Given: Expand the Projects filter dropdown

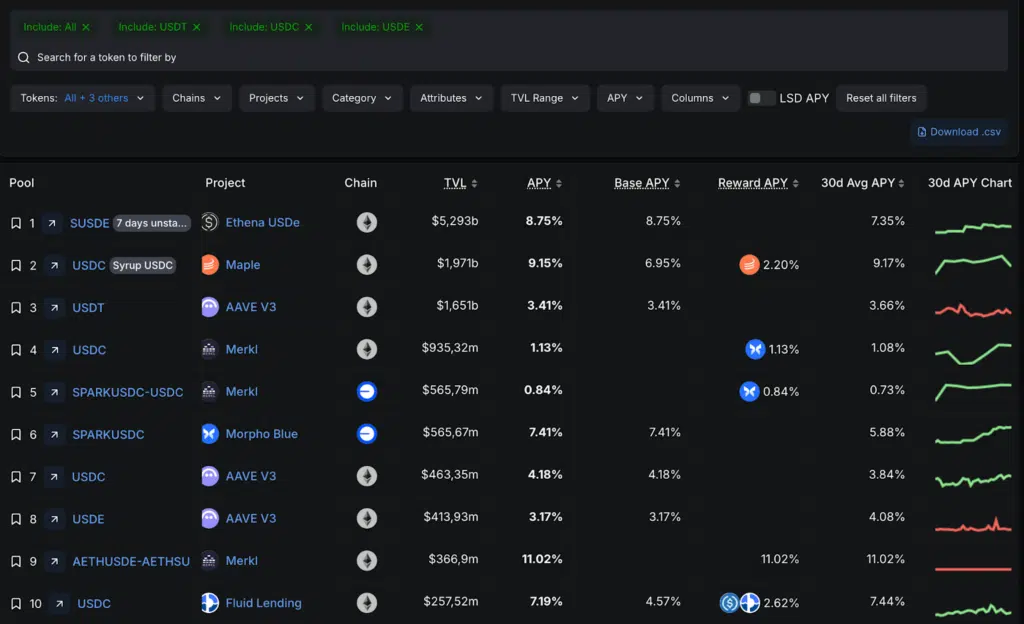Looking at the screenshot, I should point(276,97).
